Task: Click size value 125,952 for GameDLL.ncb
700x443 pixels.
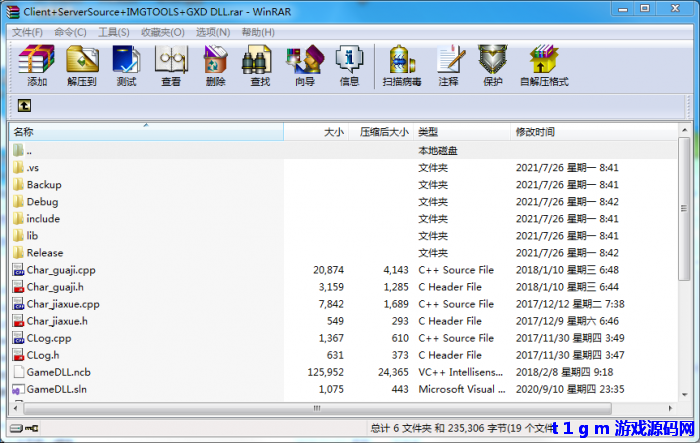Action: coord(325,372)
